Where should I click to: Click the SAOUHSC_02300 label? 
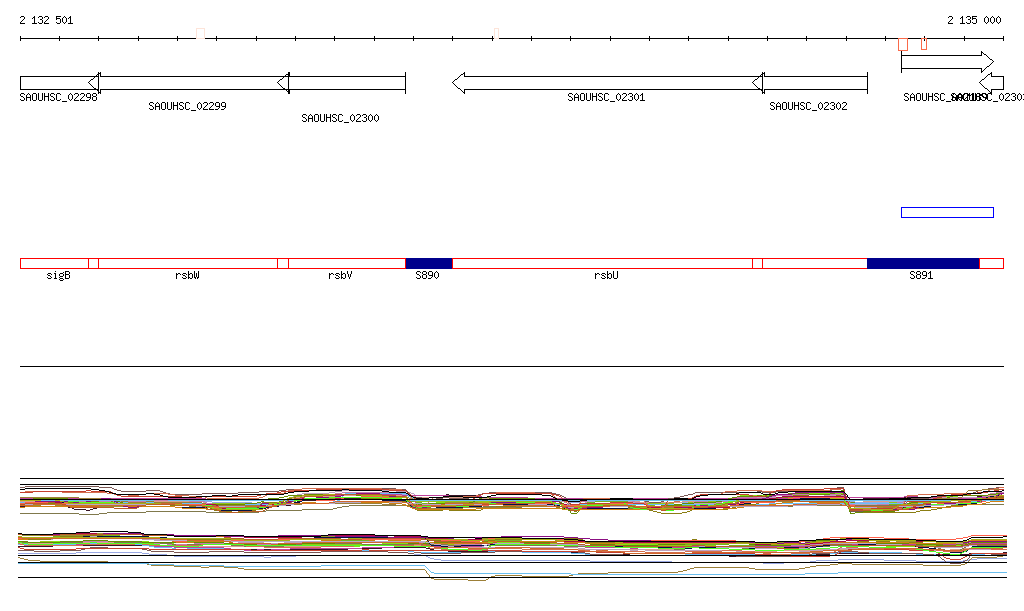coord(340,118)
